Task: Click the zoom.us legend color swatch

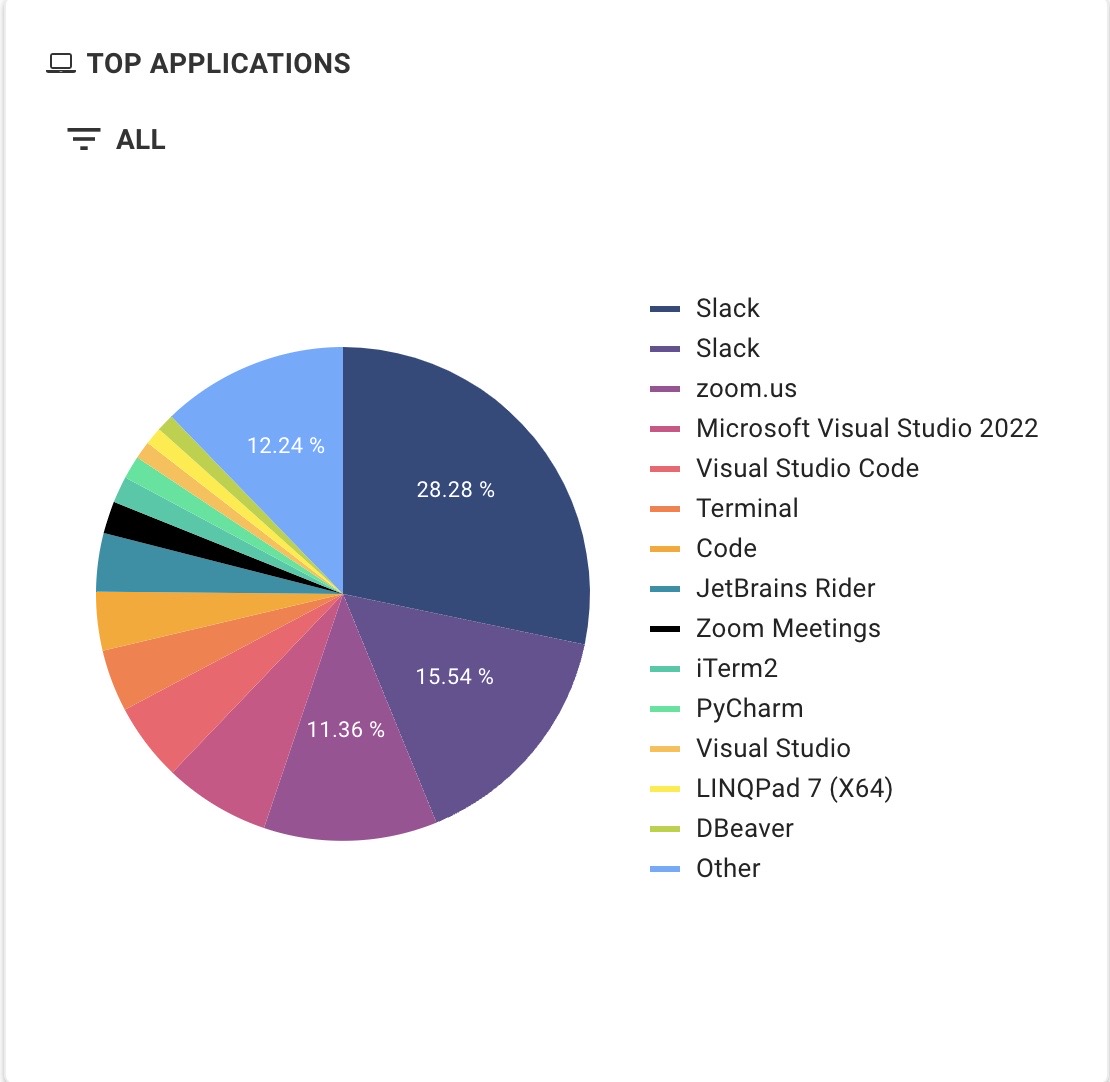Action: pos(665,389)
